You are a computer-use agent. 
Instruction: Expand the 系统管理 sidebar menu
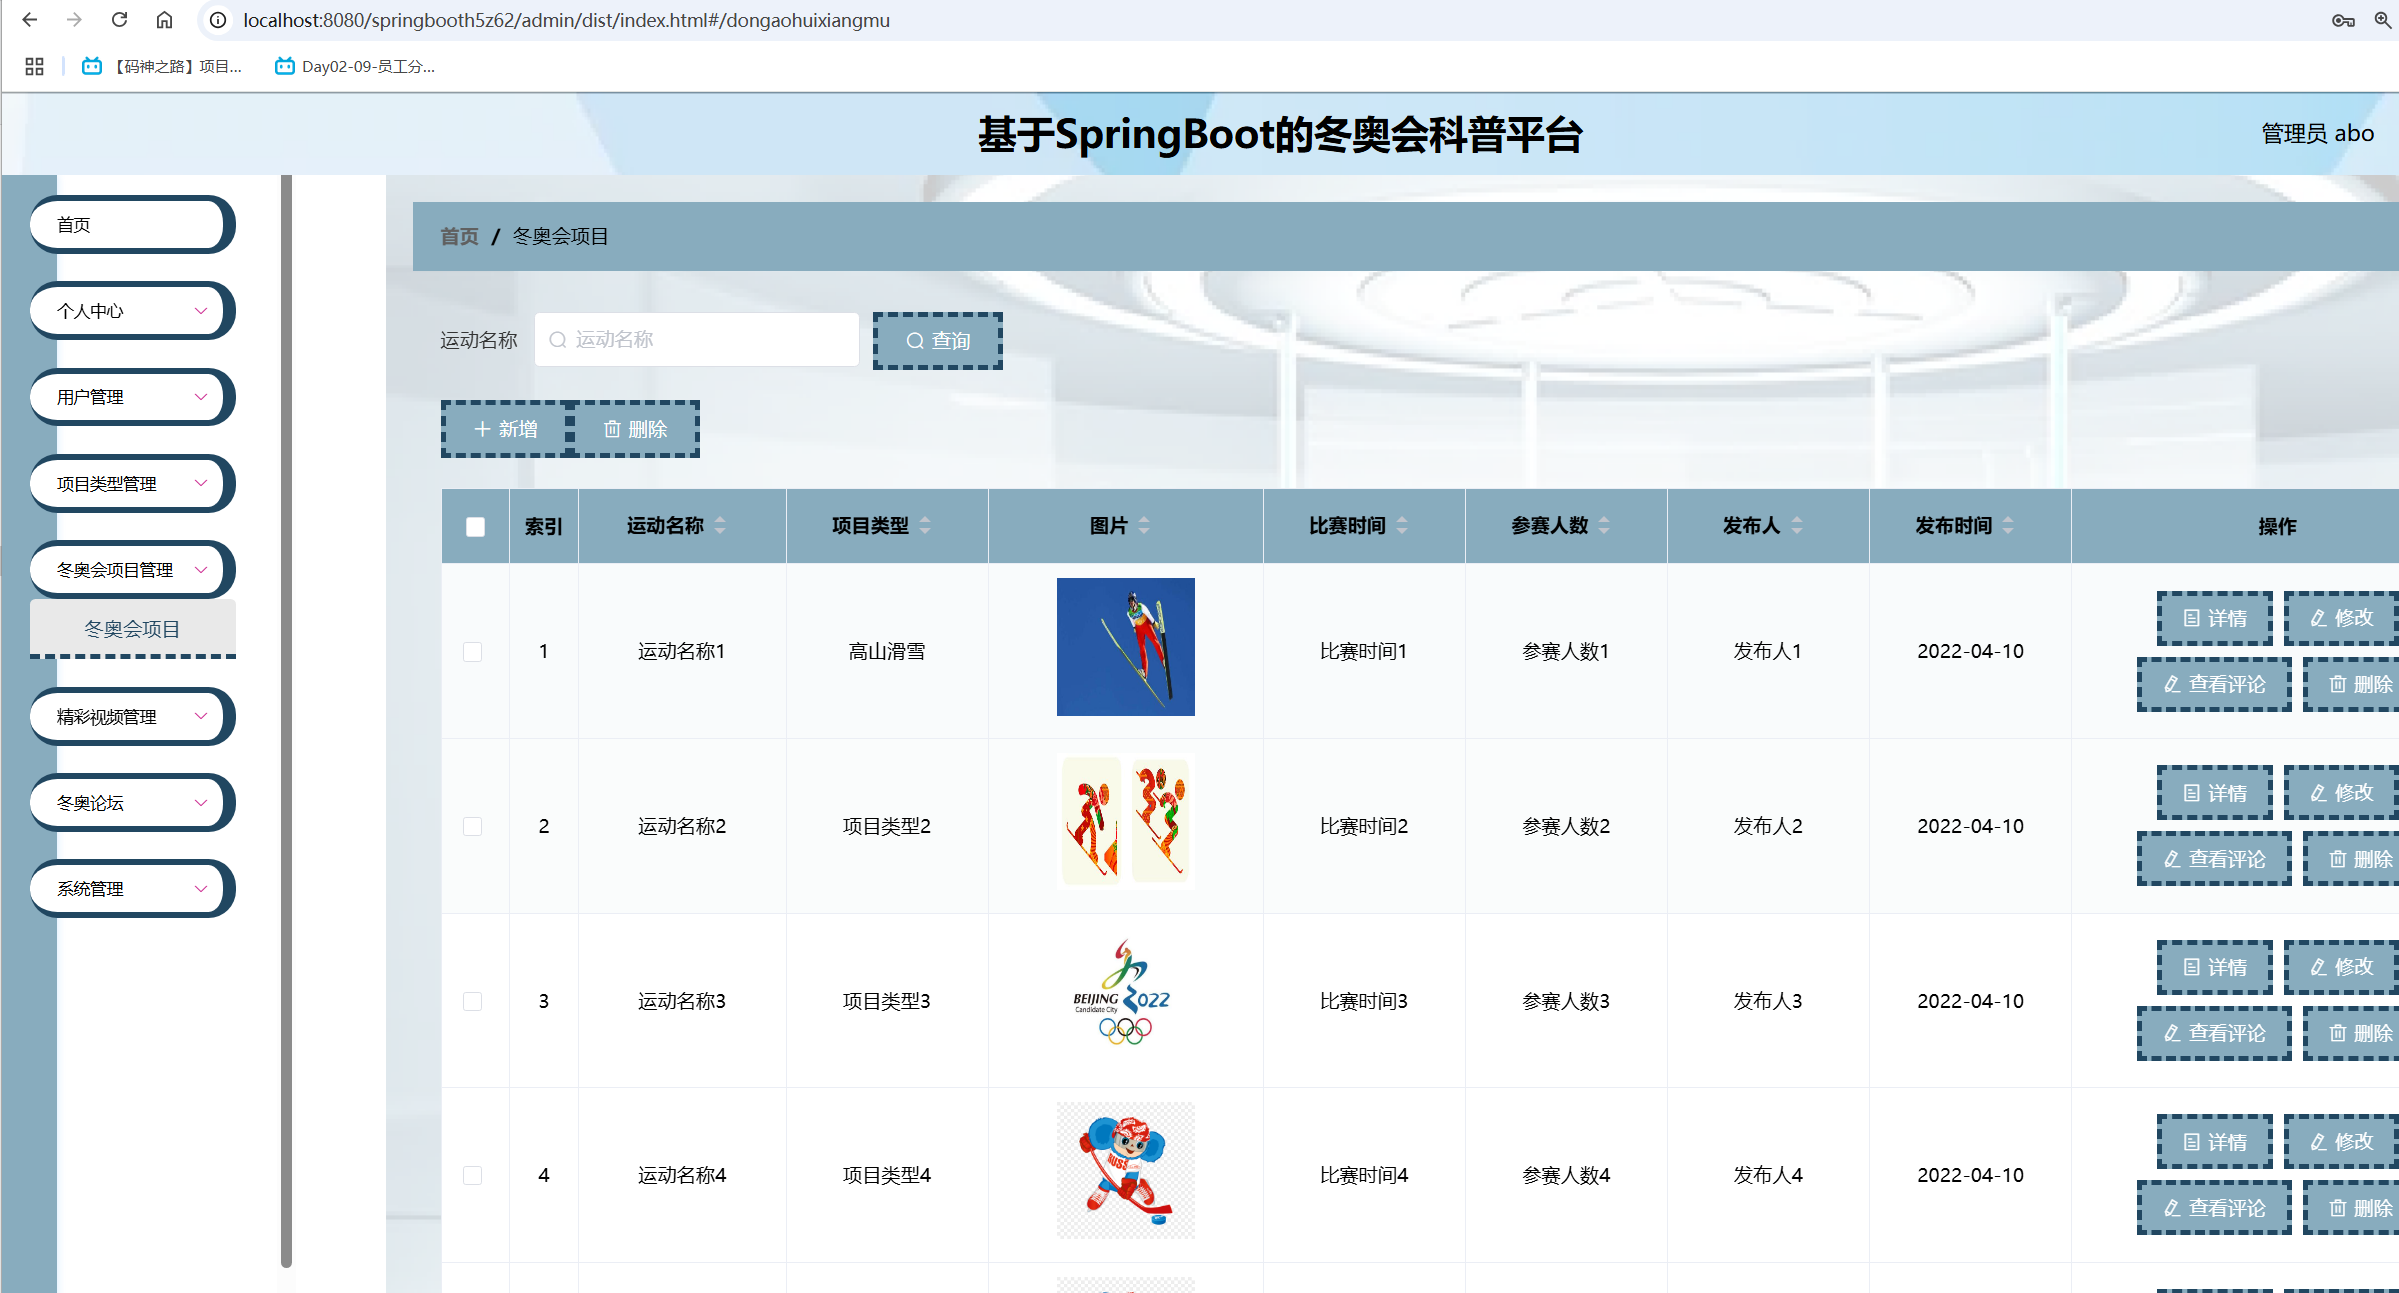pos(131,889)
